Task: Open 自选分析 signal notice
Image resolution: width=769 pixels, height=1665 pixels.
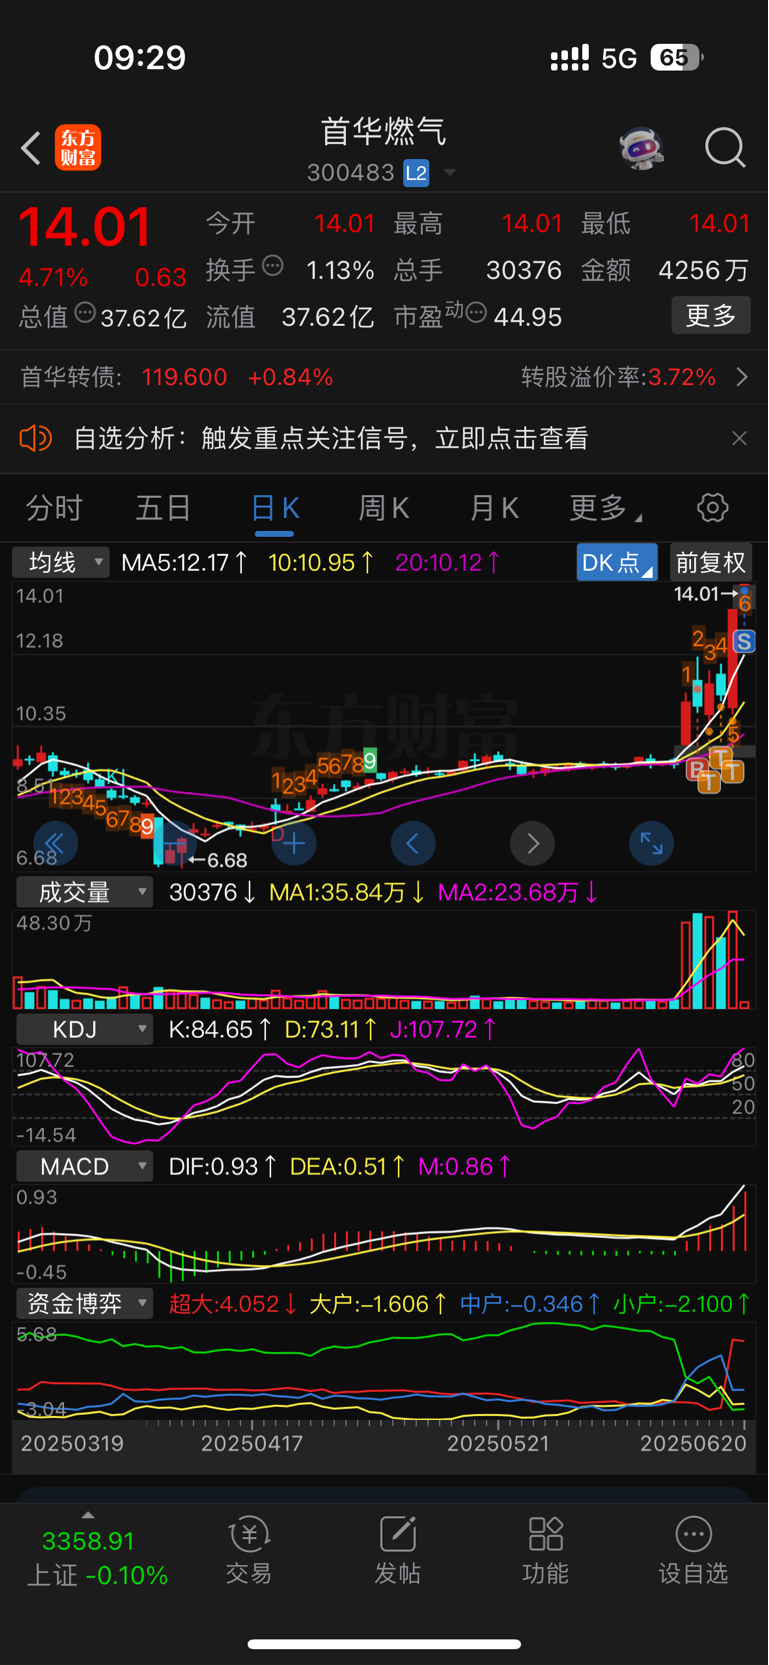Action: coord(331,438)
